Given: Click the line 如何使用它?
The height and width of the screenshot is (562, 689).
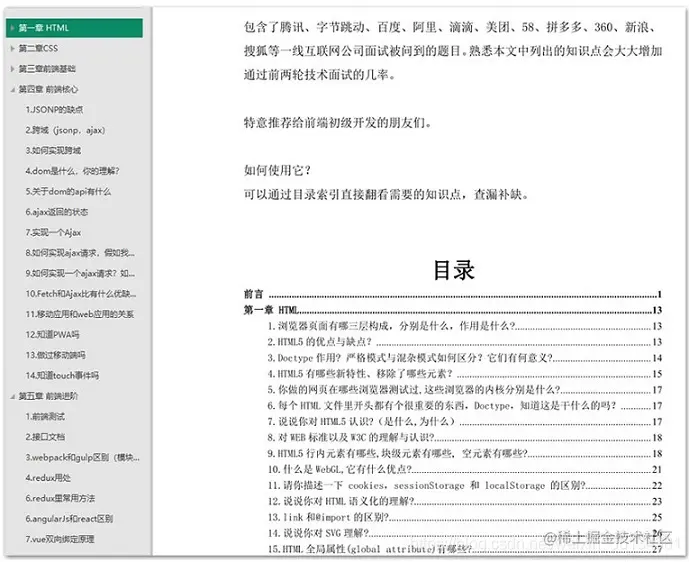Looking at the screenshot, I should (x=278, y=170).
